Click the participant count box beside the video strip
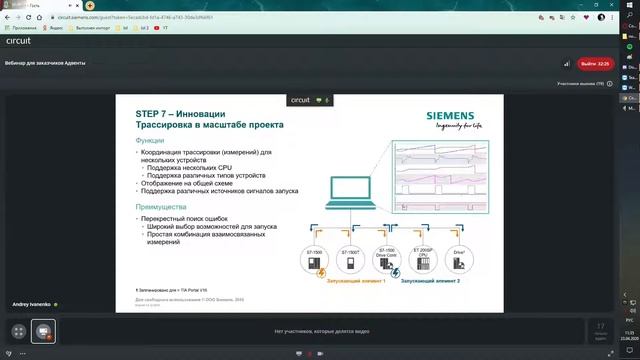The height and width of the screenshot is (360, 640). point(600,331)
